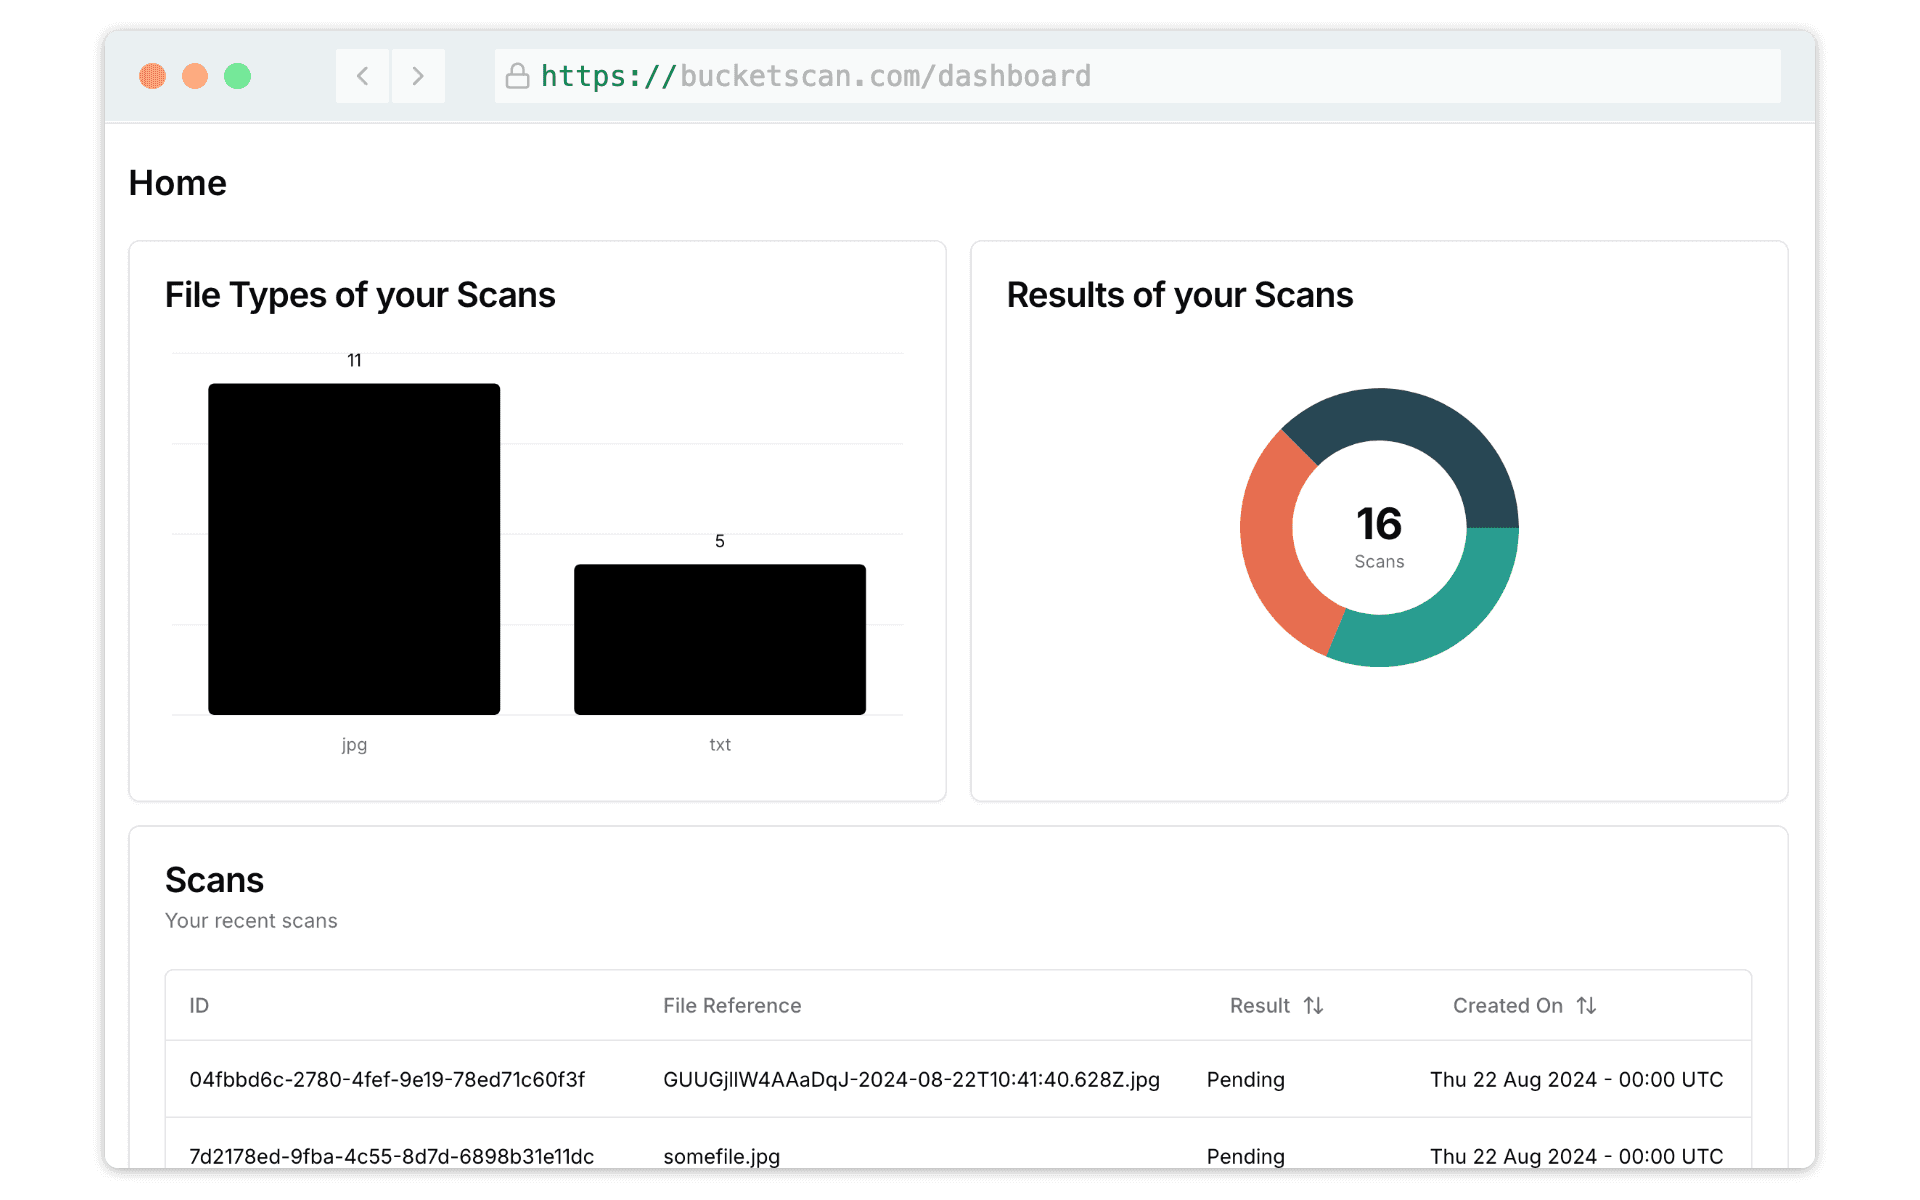This screenshot has height=1200, width=1920.
Task: Click the GUUGjllW4AAaDqJ file reference
Action: pos(911,1079)
